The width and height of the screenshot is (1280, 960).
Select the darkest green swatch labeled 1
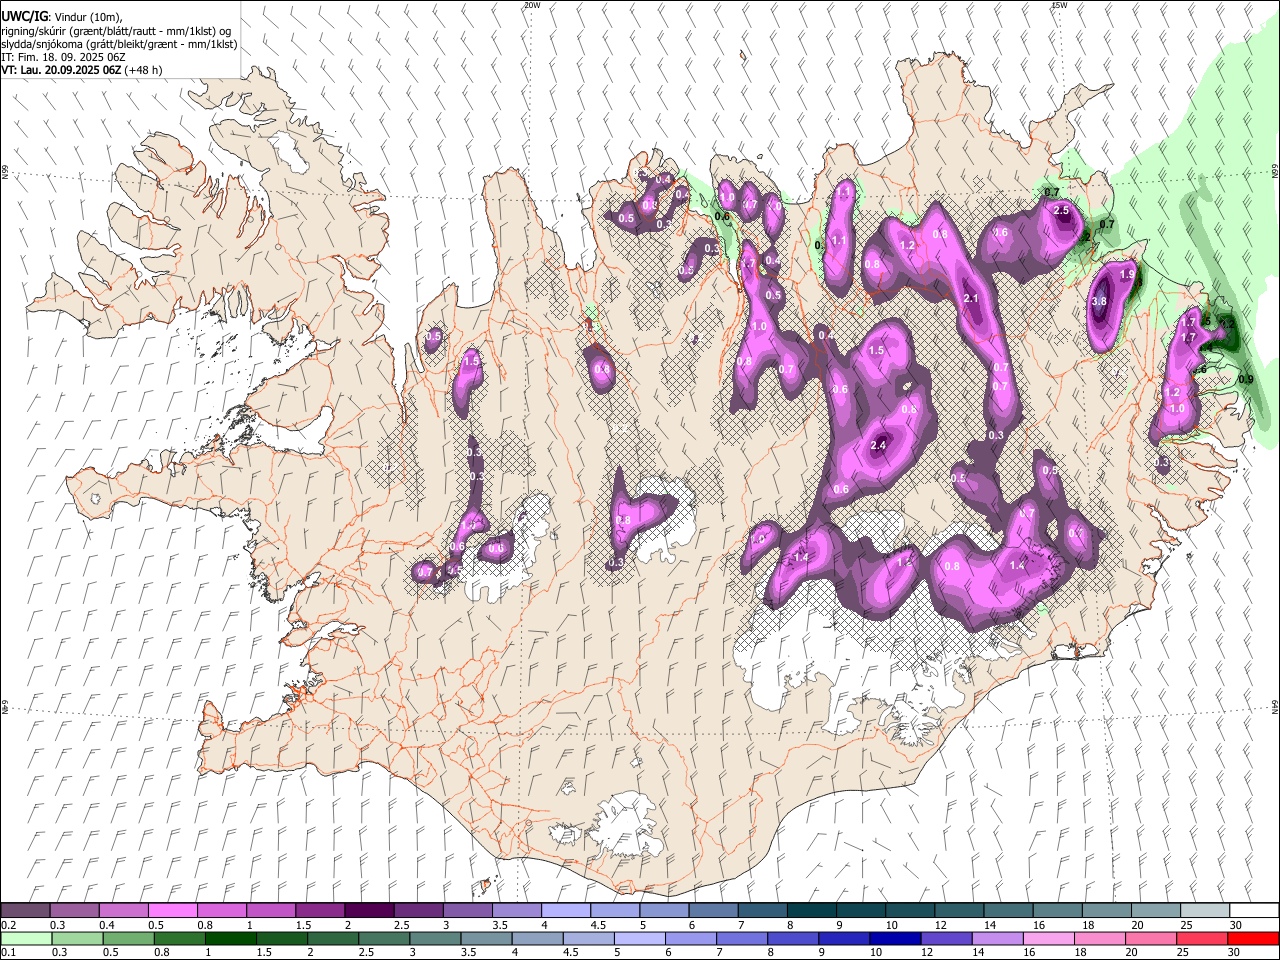pos(230,938)
